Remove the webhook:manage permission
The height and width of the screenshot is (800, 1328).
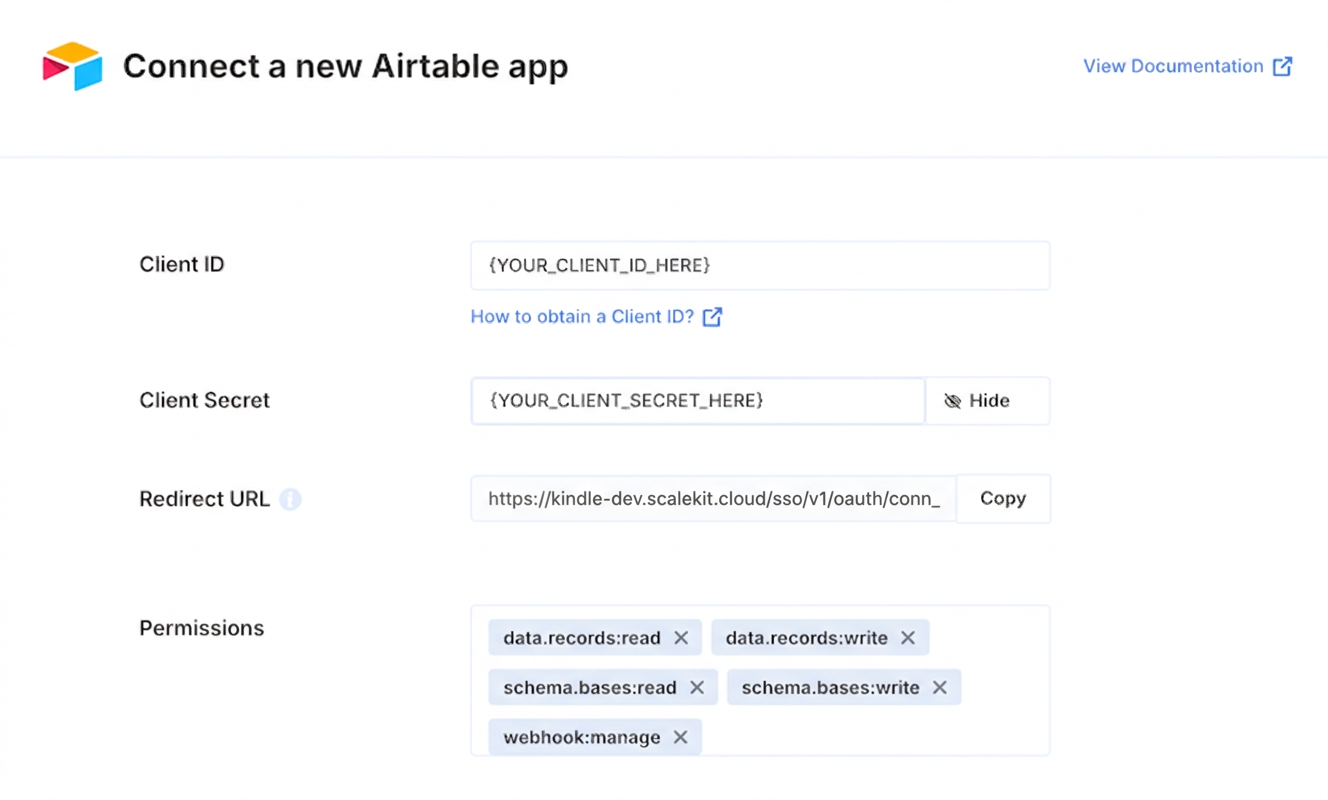coord(680,737)
